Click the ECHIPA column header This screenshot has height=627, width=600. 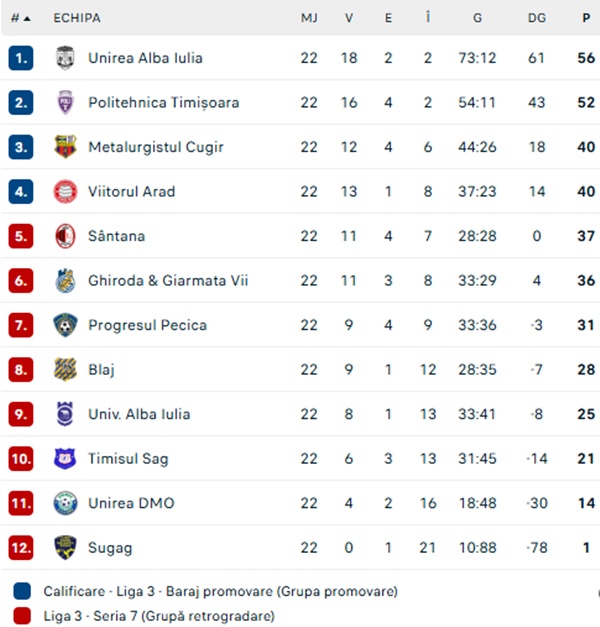pyautogui.click(x=77, y=18)
